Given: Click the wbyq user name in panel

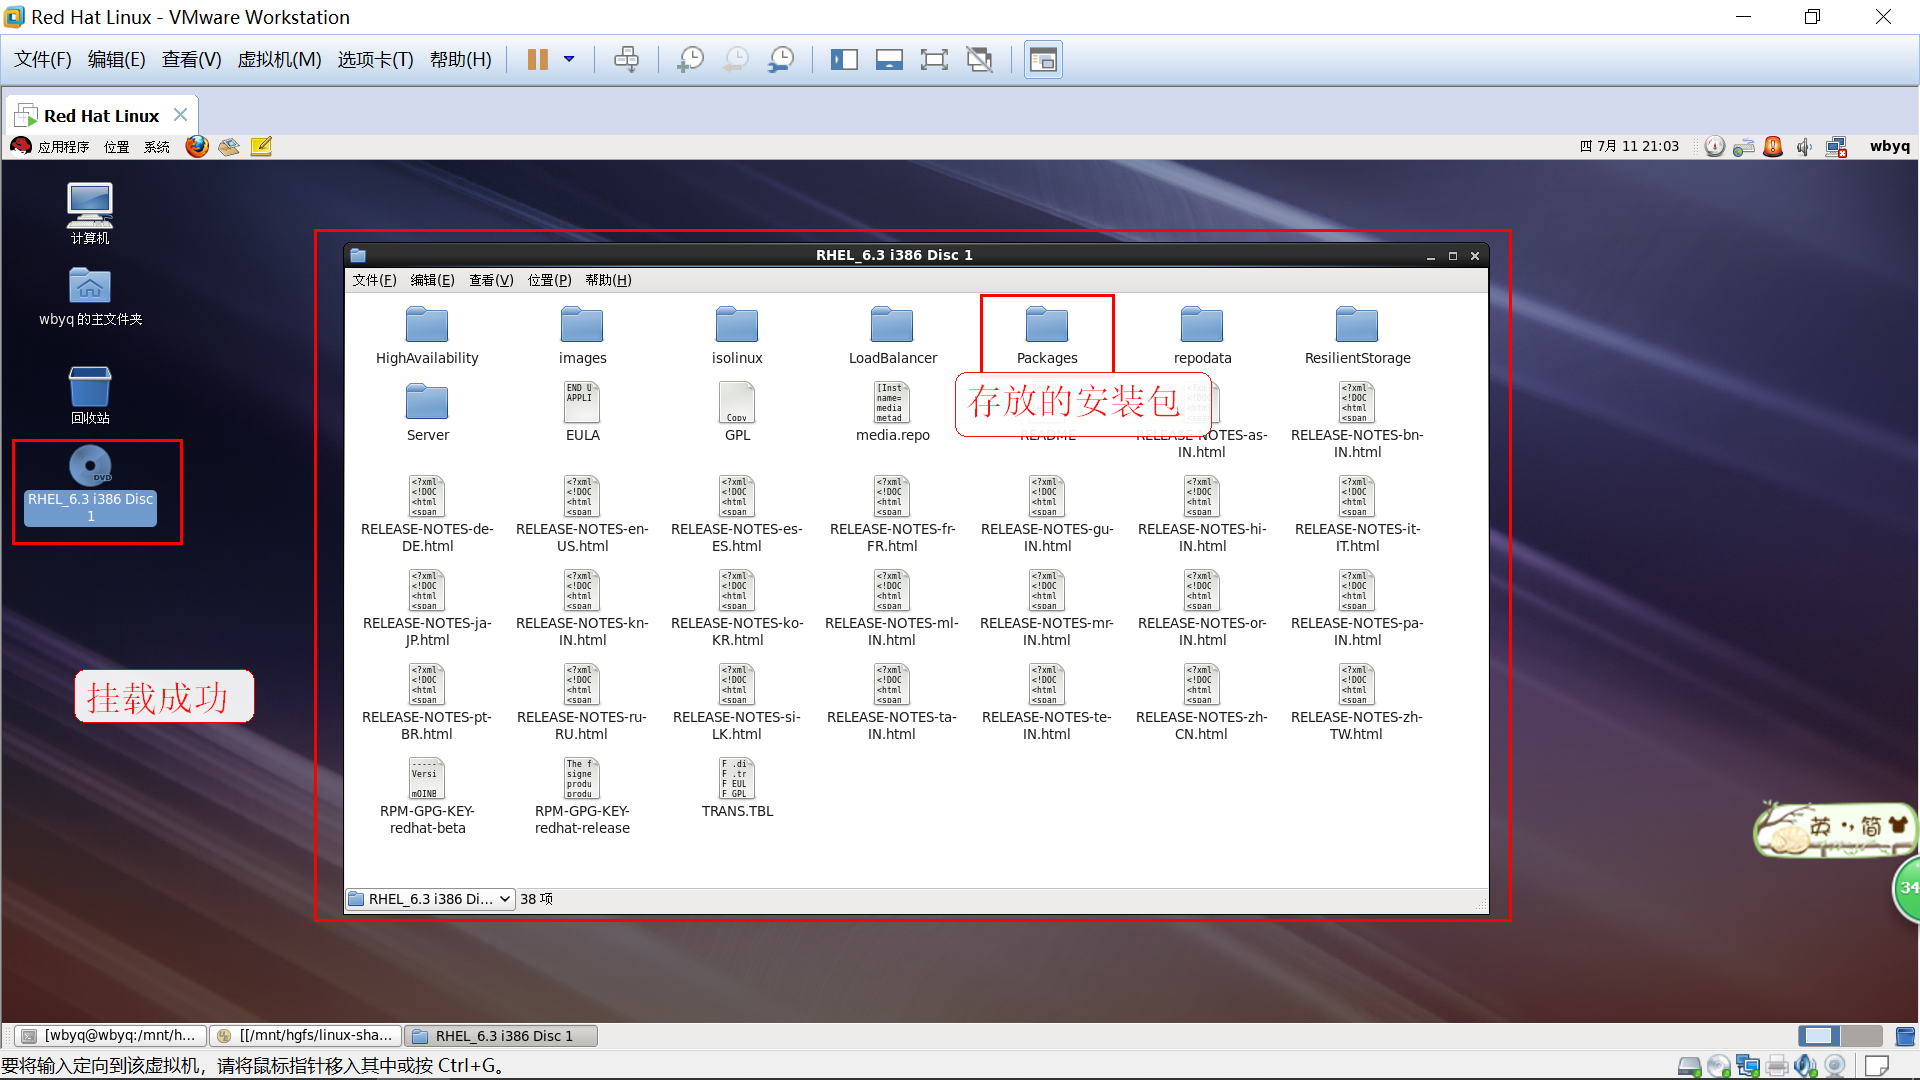Looking at the screenshot, I should pos(1889,146).
